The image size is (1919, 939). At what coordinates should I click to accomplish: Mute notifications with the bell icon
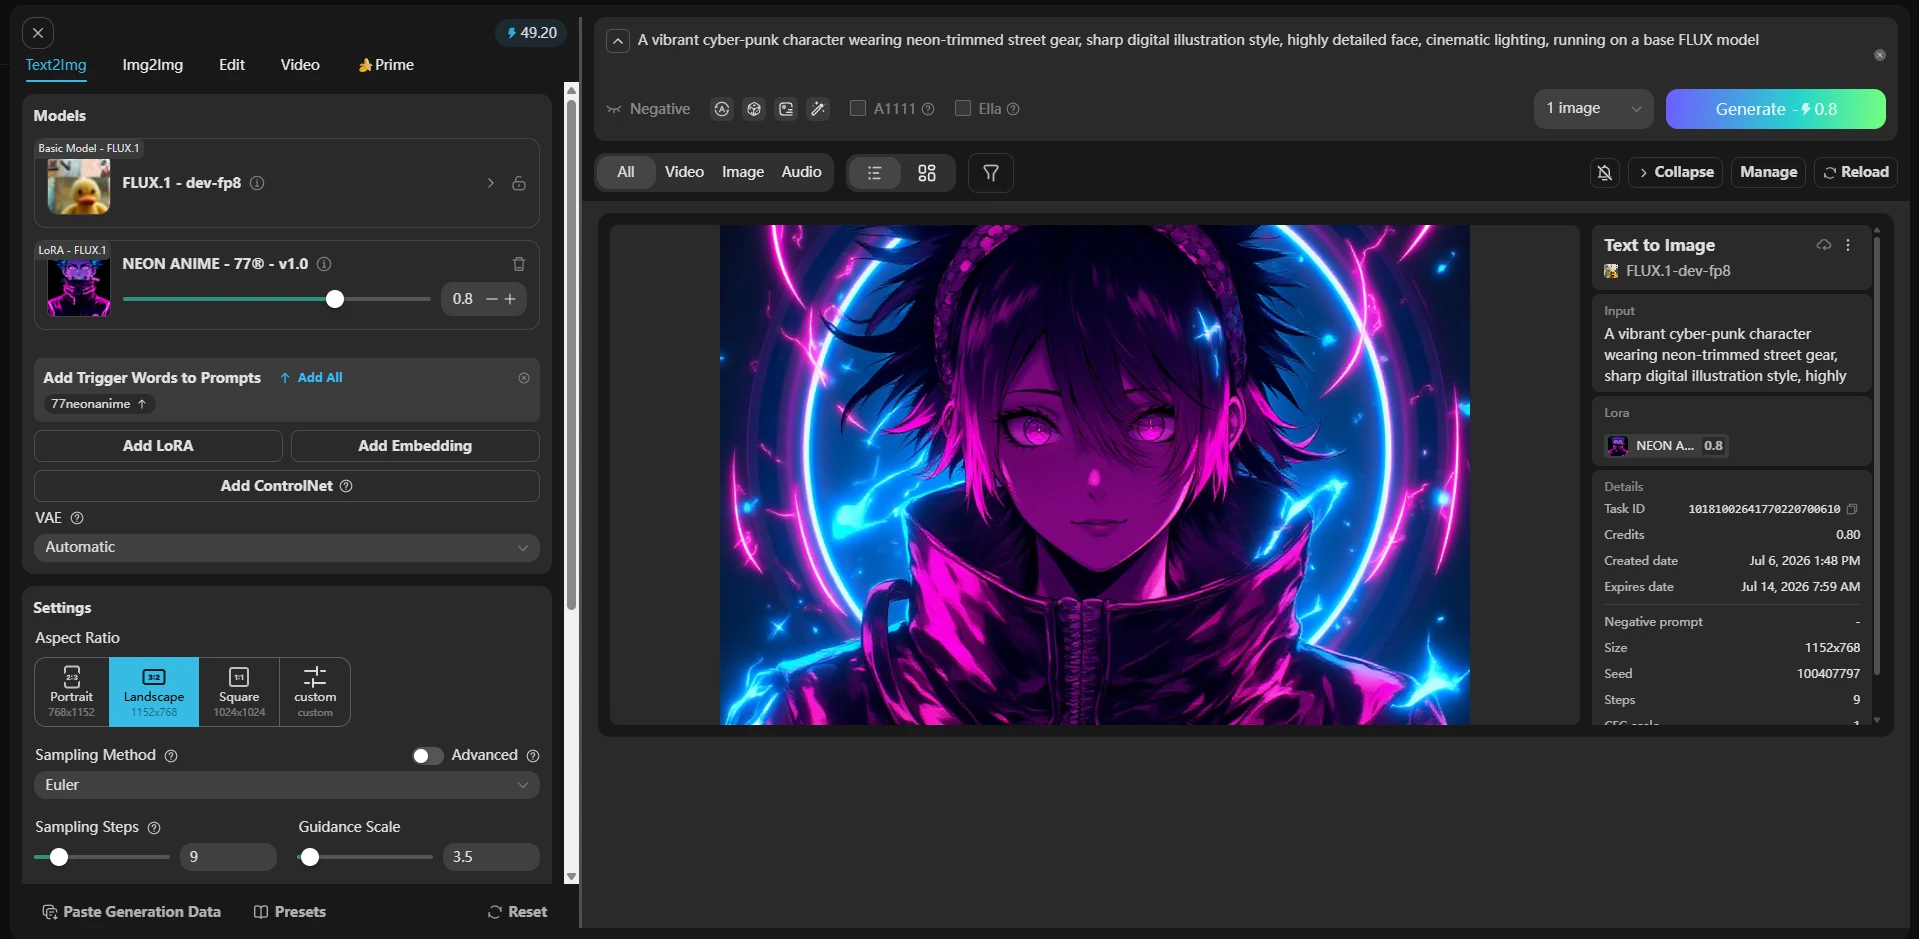(1605, 173)
